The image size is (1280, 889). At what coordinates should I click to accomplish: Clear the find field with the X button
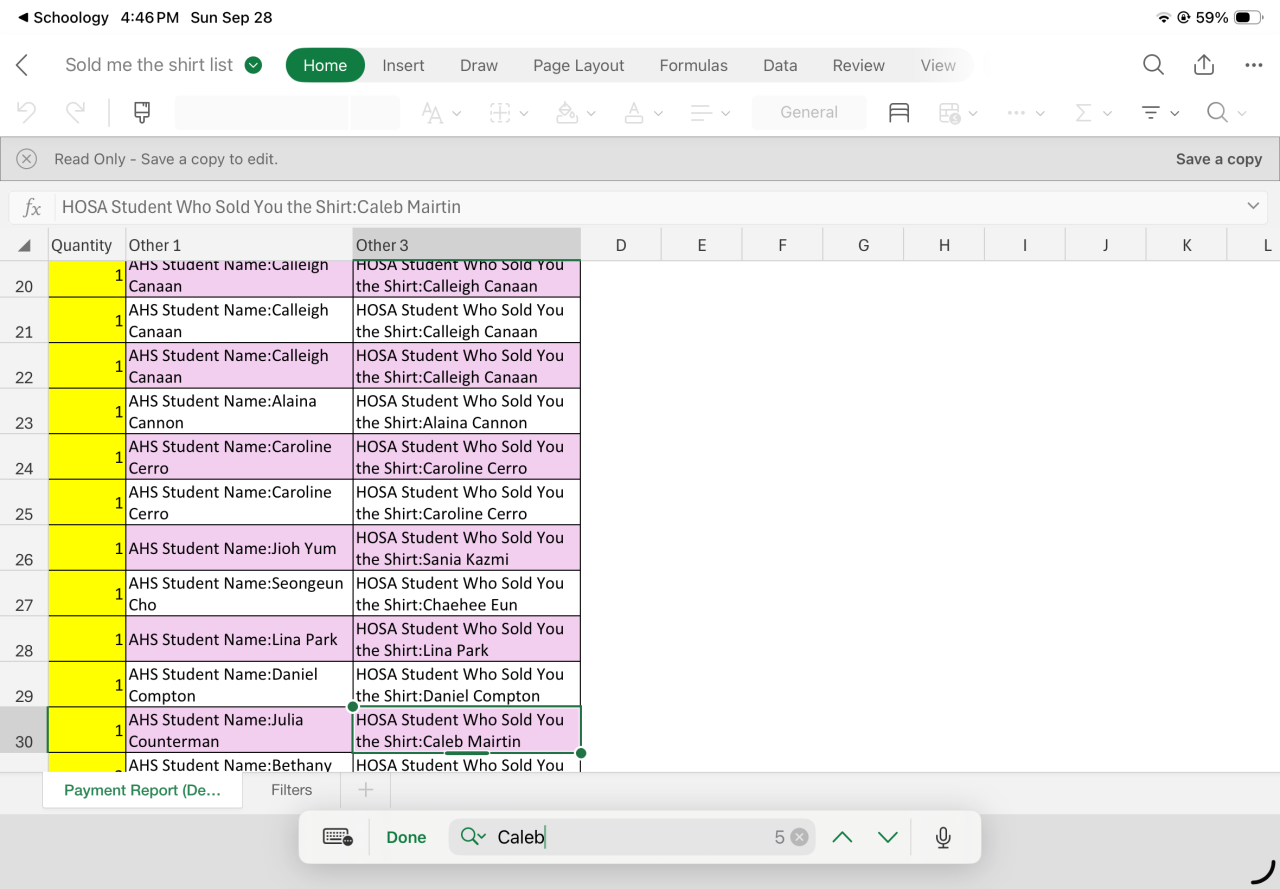[799, 837]
